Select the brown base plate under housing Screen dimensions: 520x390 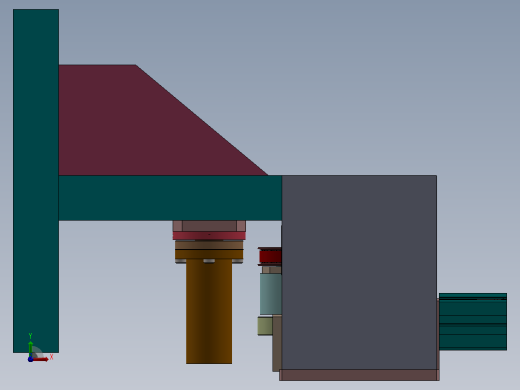(359, 375)
